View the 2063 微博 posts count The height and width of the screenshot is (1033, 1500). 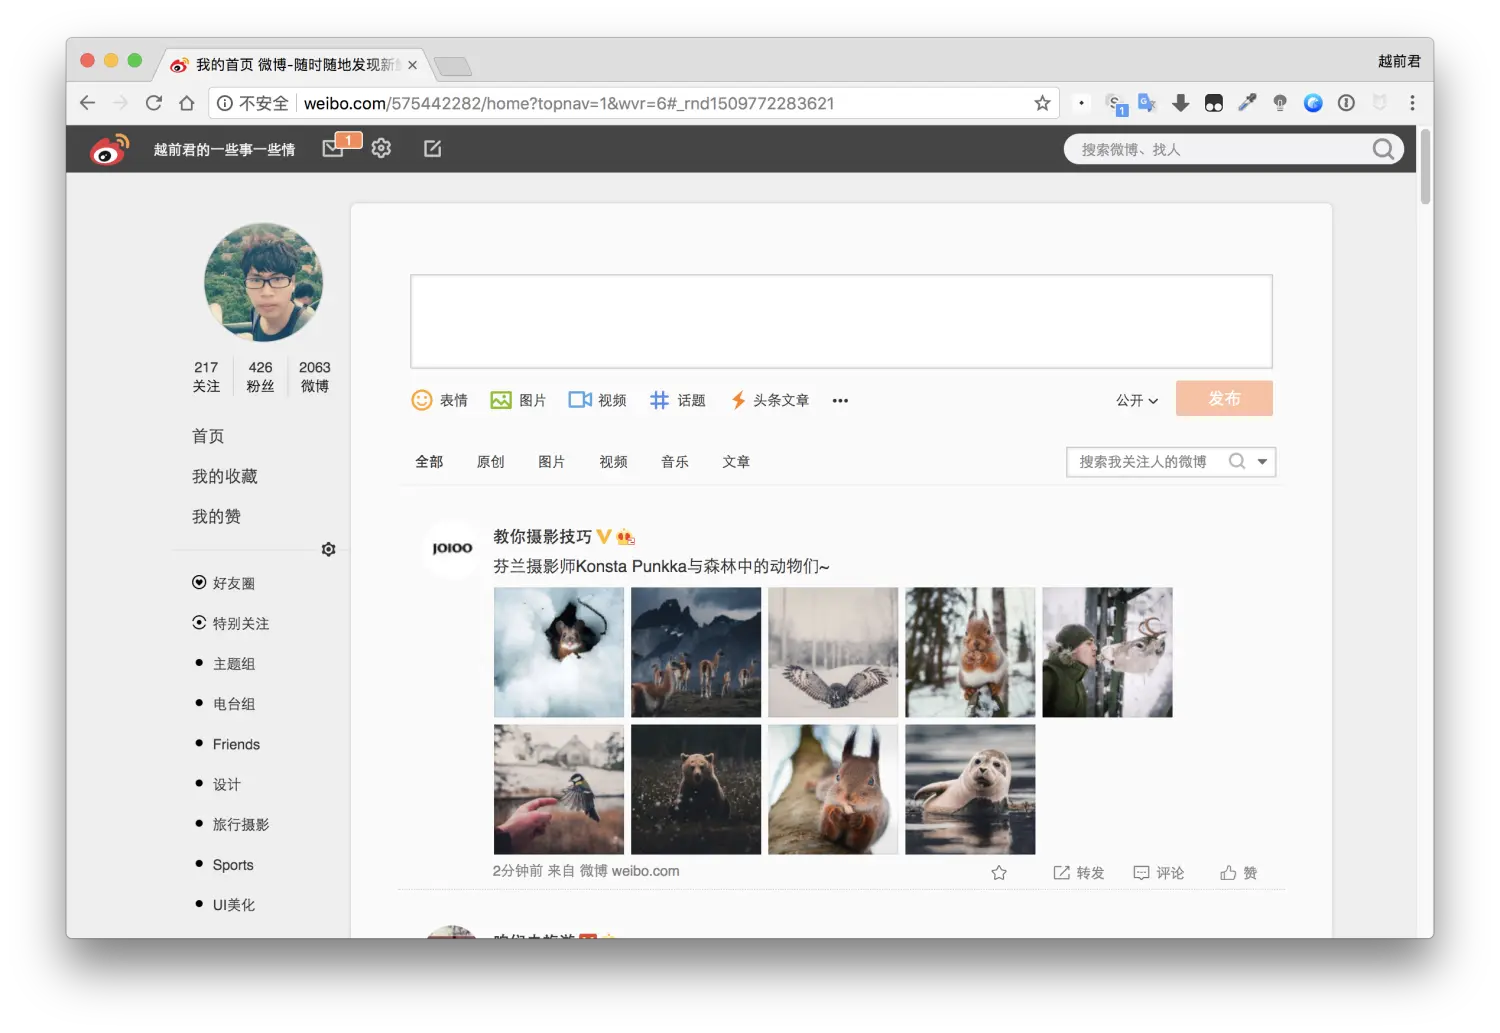click(x=314, y=376)
